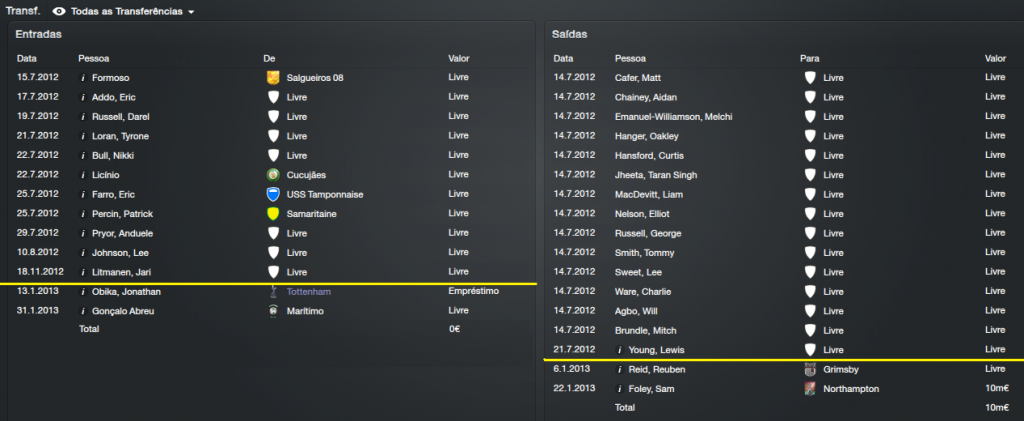Click the Northampton club badge icon
The height and width of the screenshot is (421, 1024).
click(809, 389)
